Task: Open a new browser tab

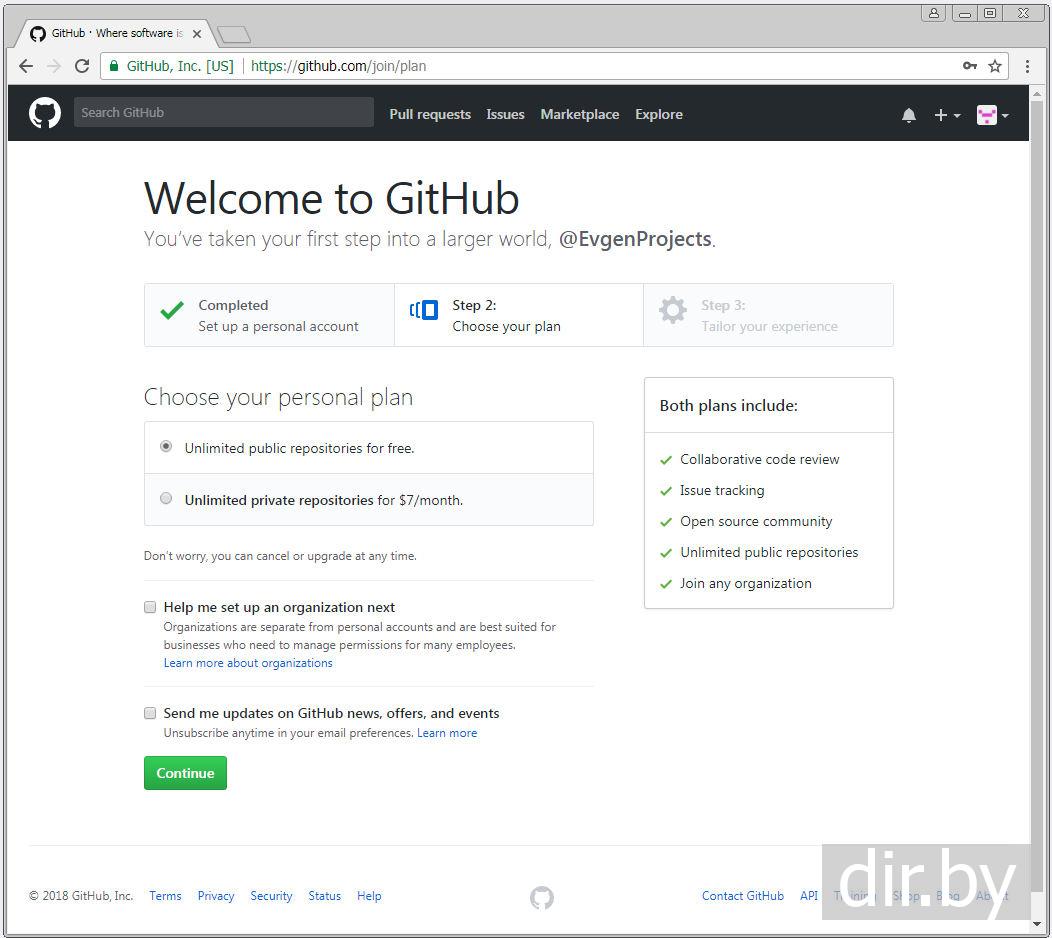Action: pos(234,34)
